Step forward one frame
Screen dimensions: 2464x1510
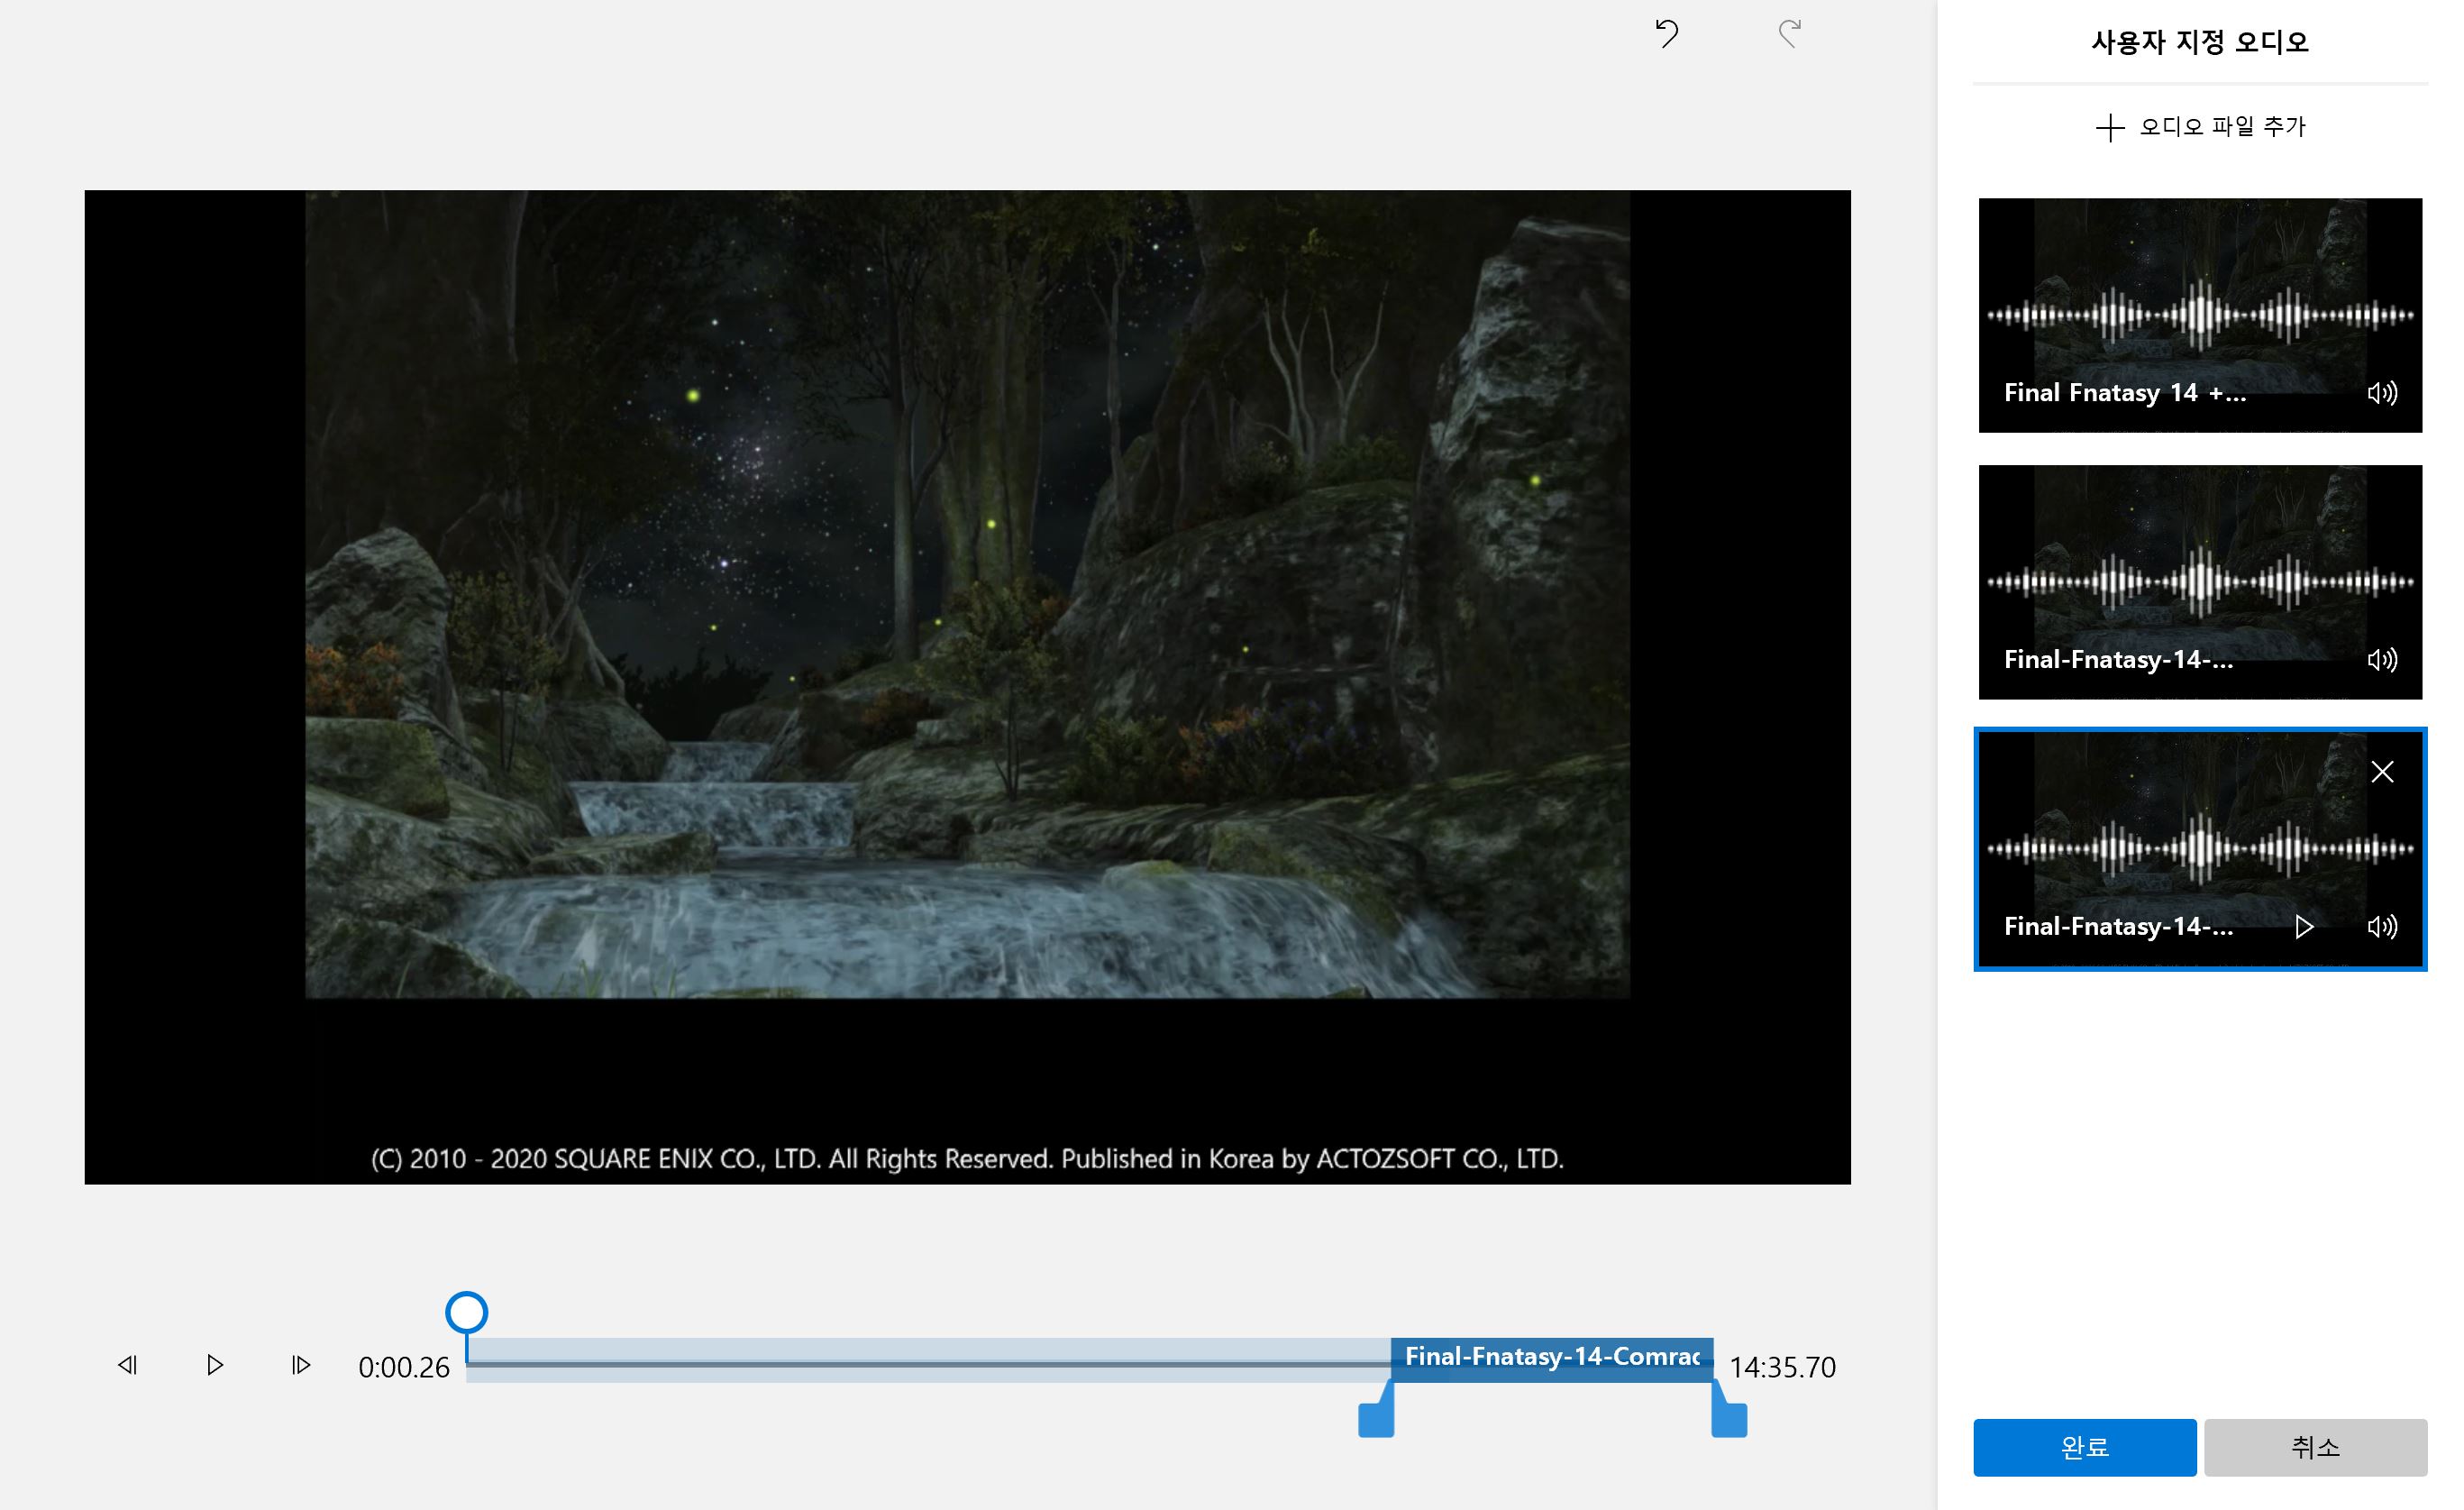click(300, 1365)
